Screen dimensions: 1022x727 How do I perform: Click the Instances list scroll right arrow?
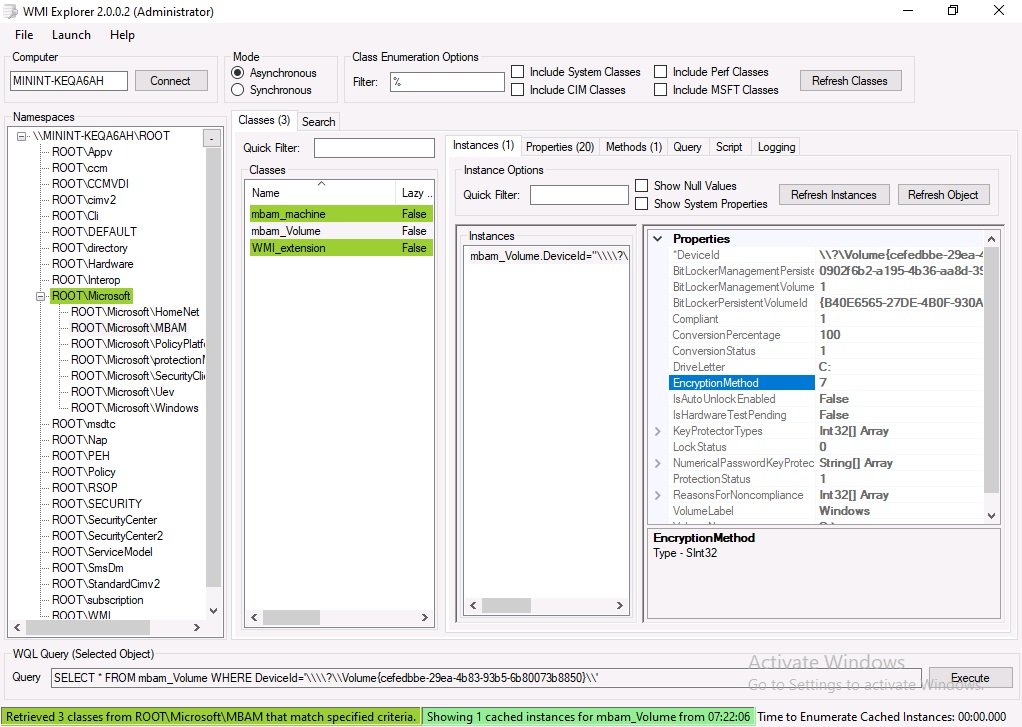tap(619, 605)
